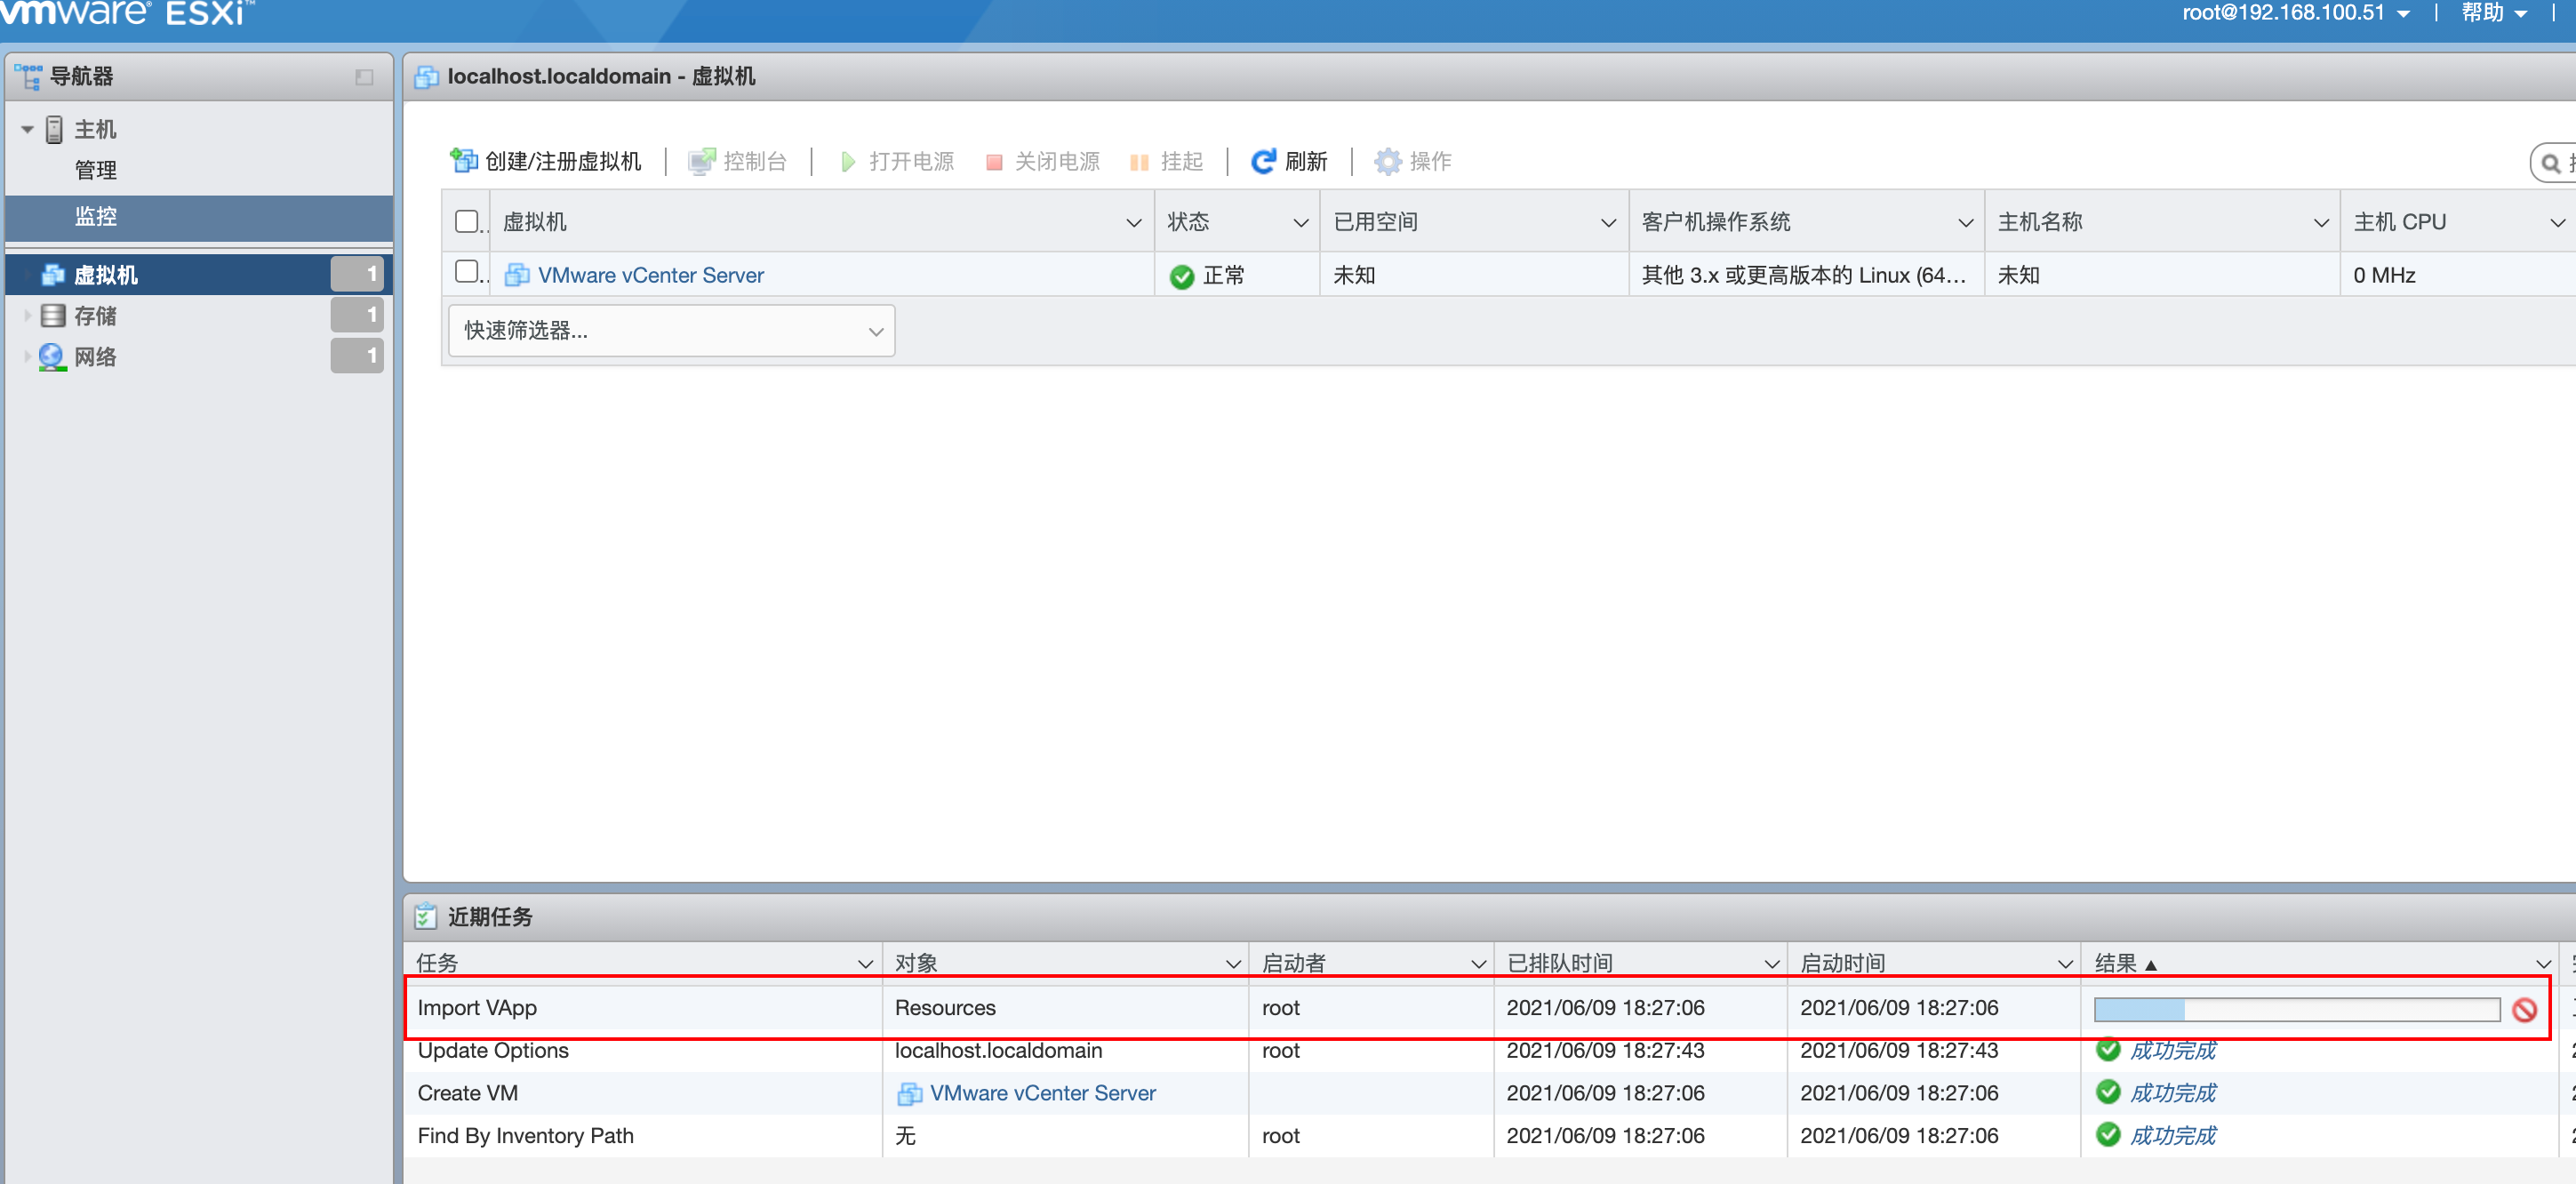The width and height of the screenshot is (2576, 1184).
Task: Minimize the navigator panel icon
Action: click(x=364, y=77)
